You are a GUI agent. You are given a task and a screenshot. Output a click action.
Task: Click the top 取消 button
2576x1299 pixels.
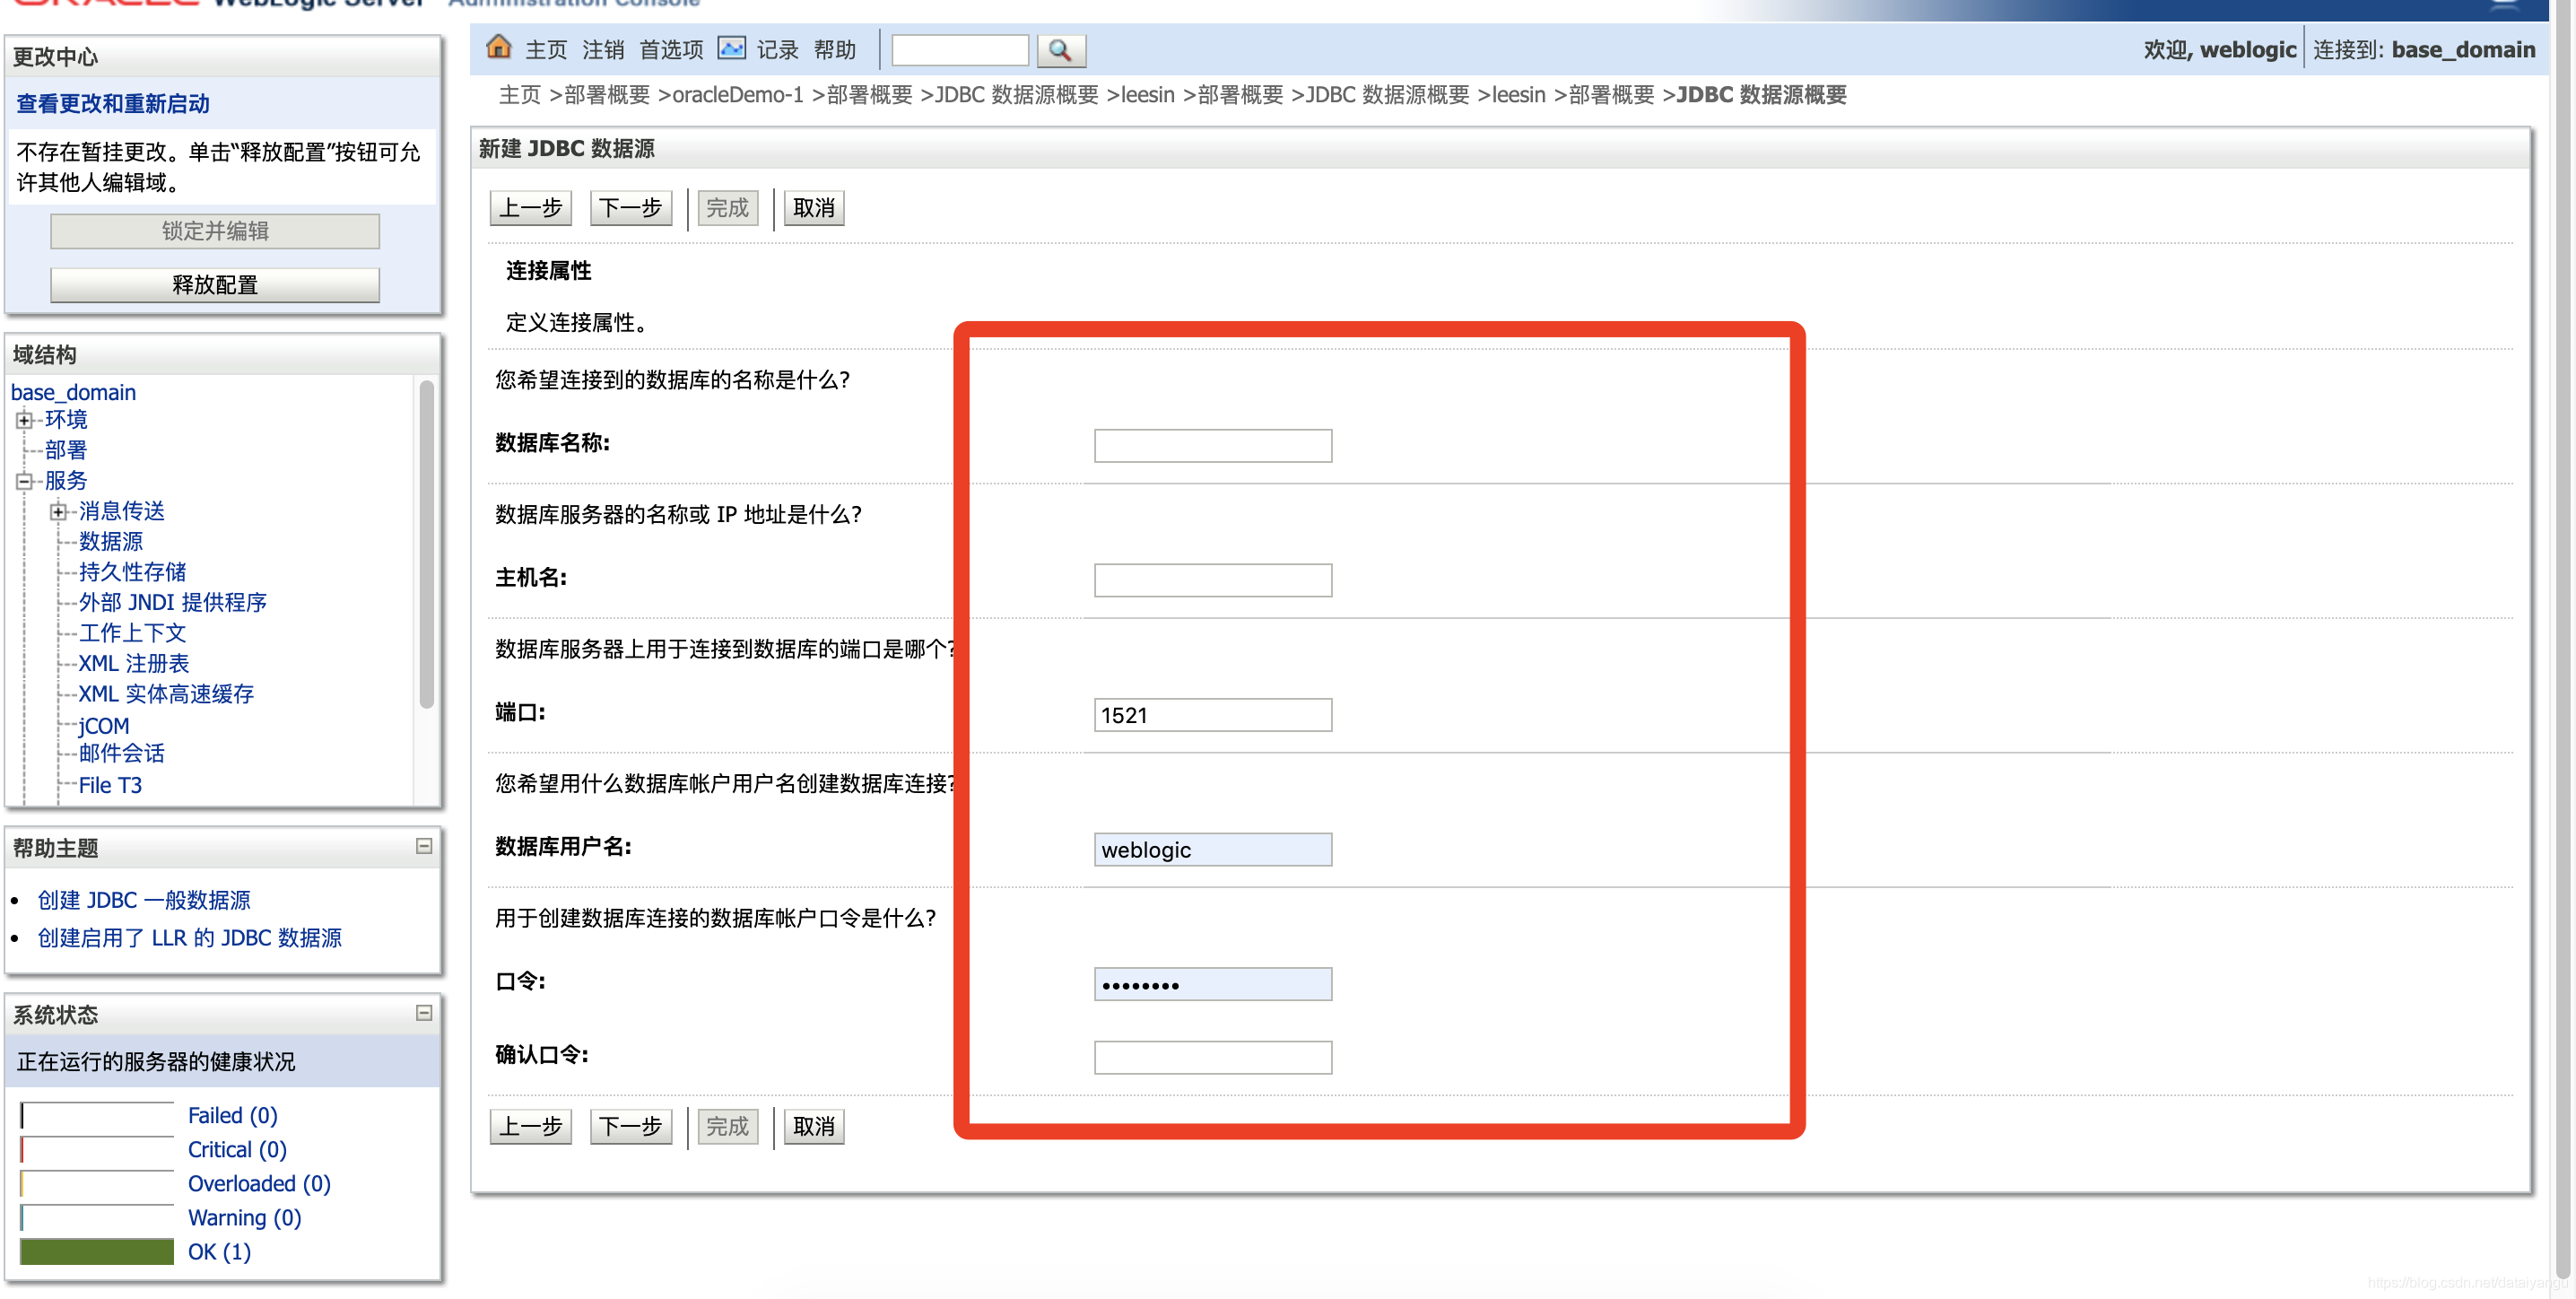813,208
